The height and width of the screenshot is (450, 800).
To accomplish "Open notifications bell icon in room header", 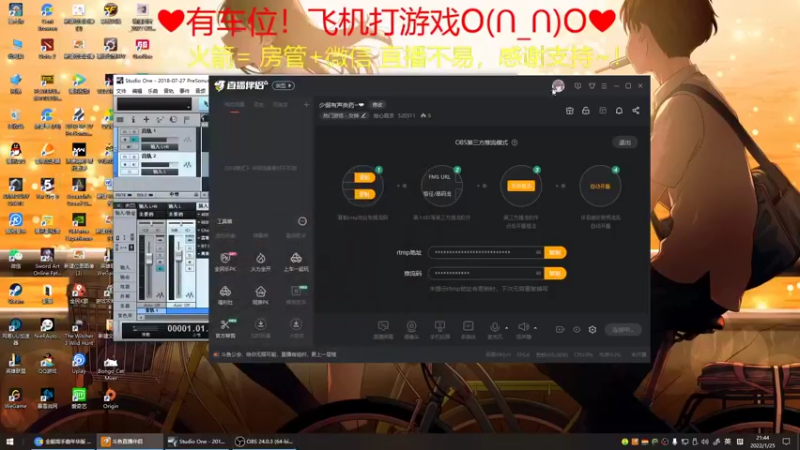I will 619,111.
